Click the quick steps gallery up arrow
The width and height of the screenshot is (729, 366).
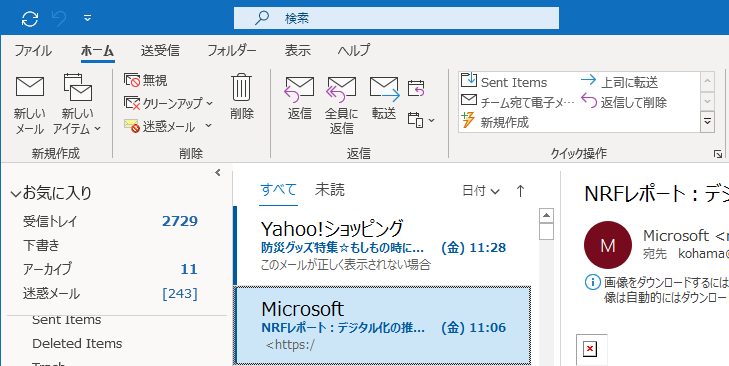707,82
